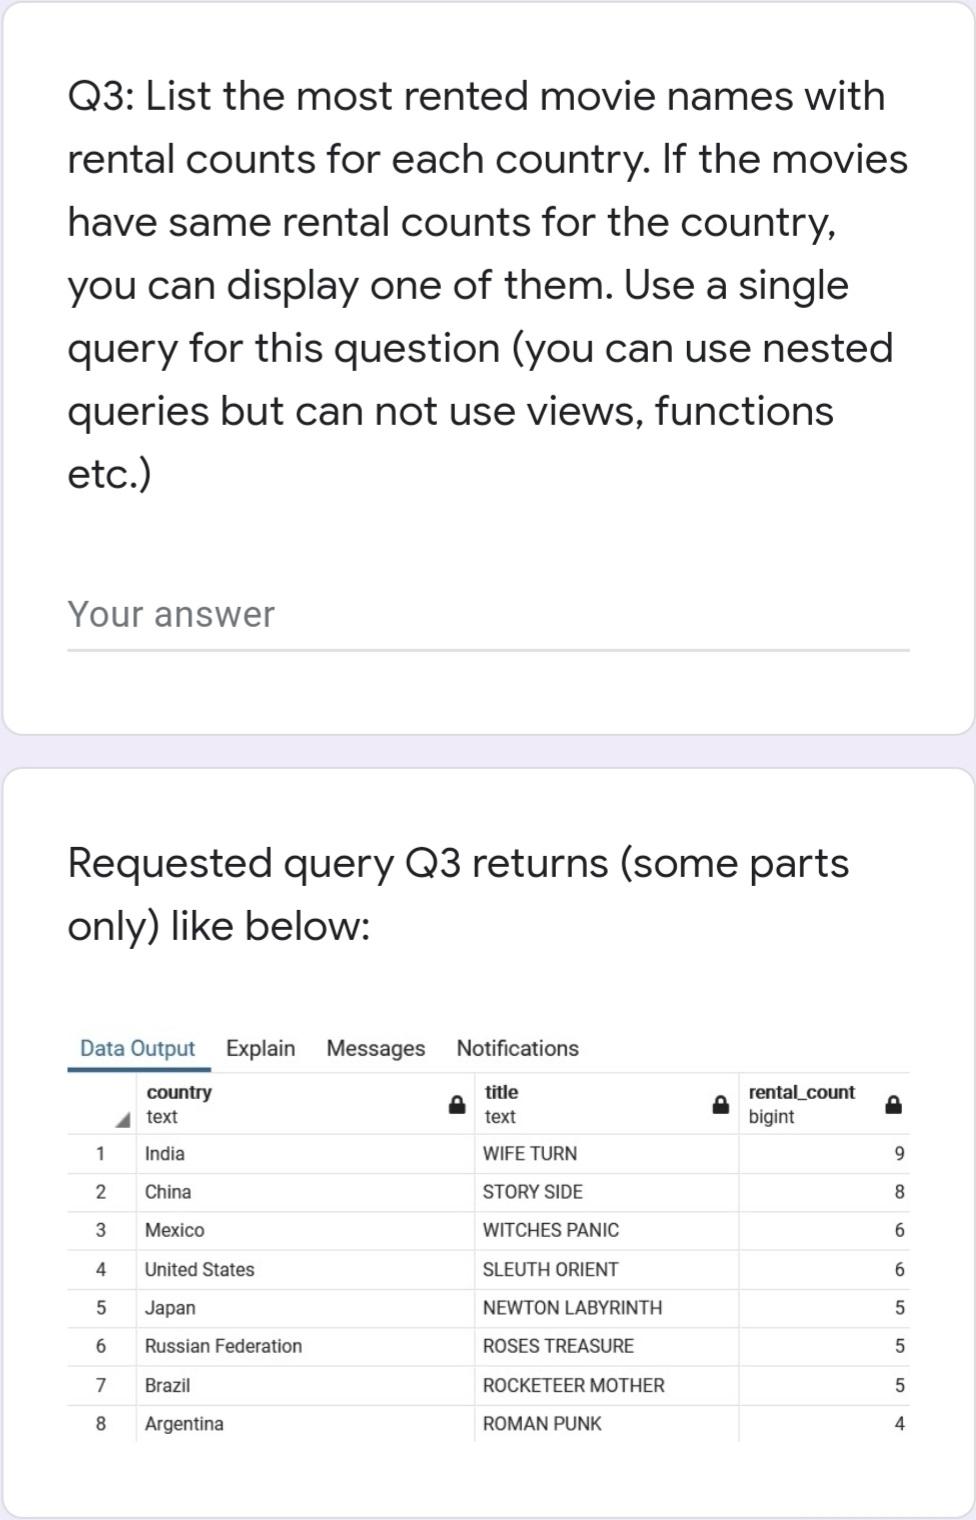976x1520 pixels.
Task: Open the Notifications tab
Action: [517, 1049]
